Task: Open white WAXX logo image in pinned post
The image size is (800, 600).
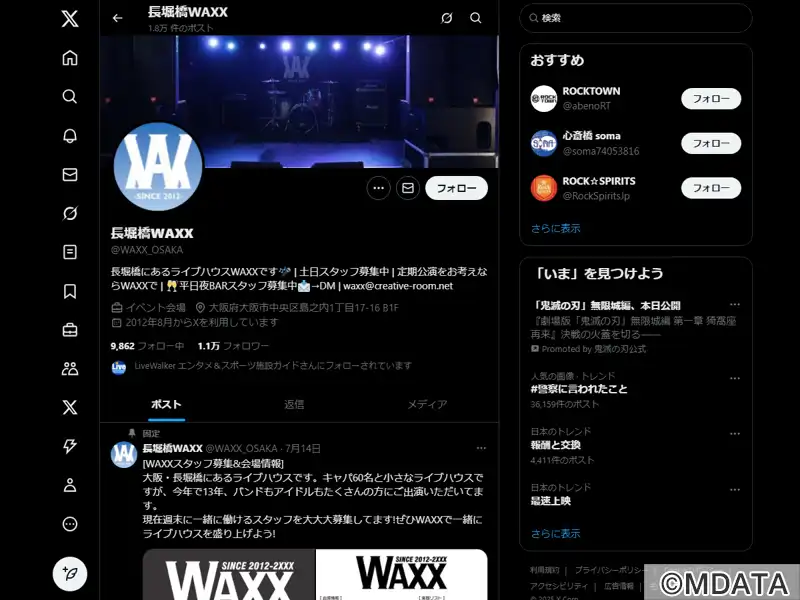Action: [402, 574]
